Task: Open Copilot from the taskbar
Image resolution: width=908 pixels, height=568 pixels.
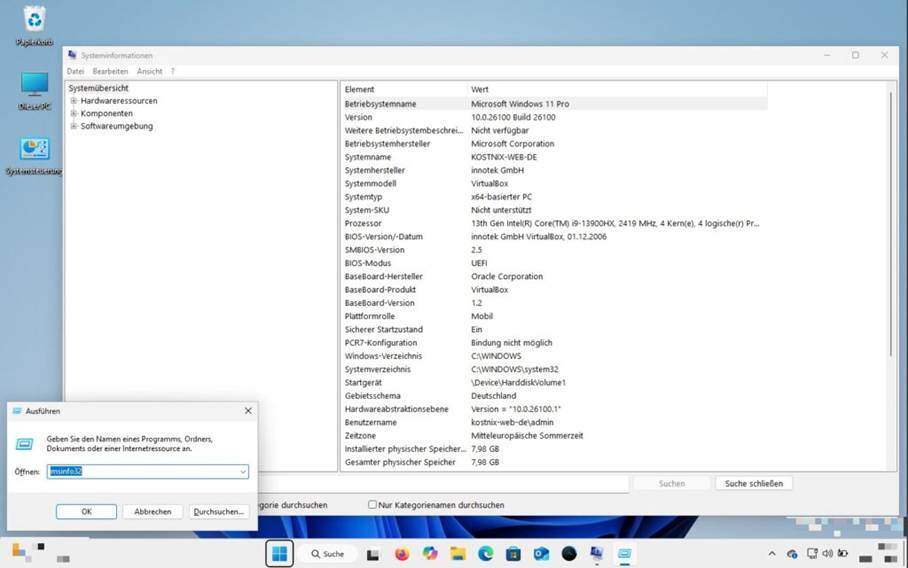Action: coord(430,554)
